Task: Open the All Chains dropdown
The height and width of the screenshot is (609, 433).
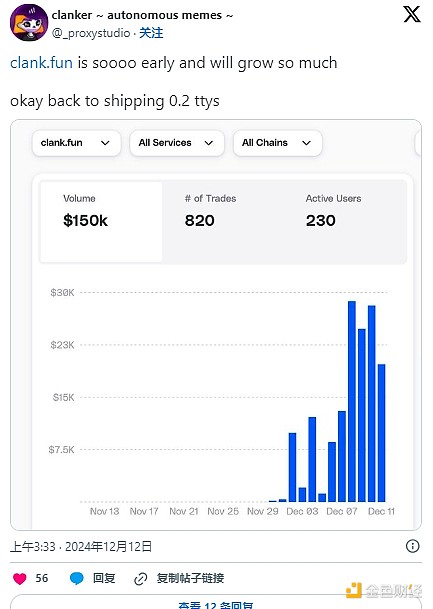Action: pos(278,143)
